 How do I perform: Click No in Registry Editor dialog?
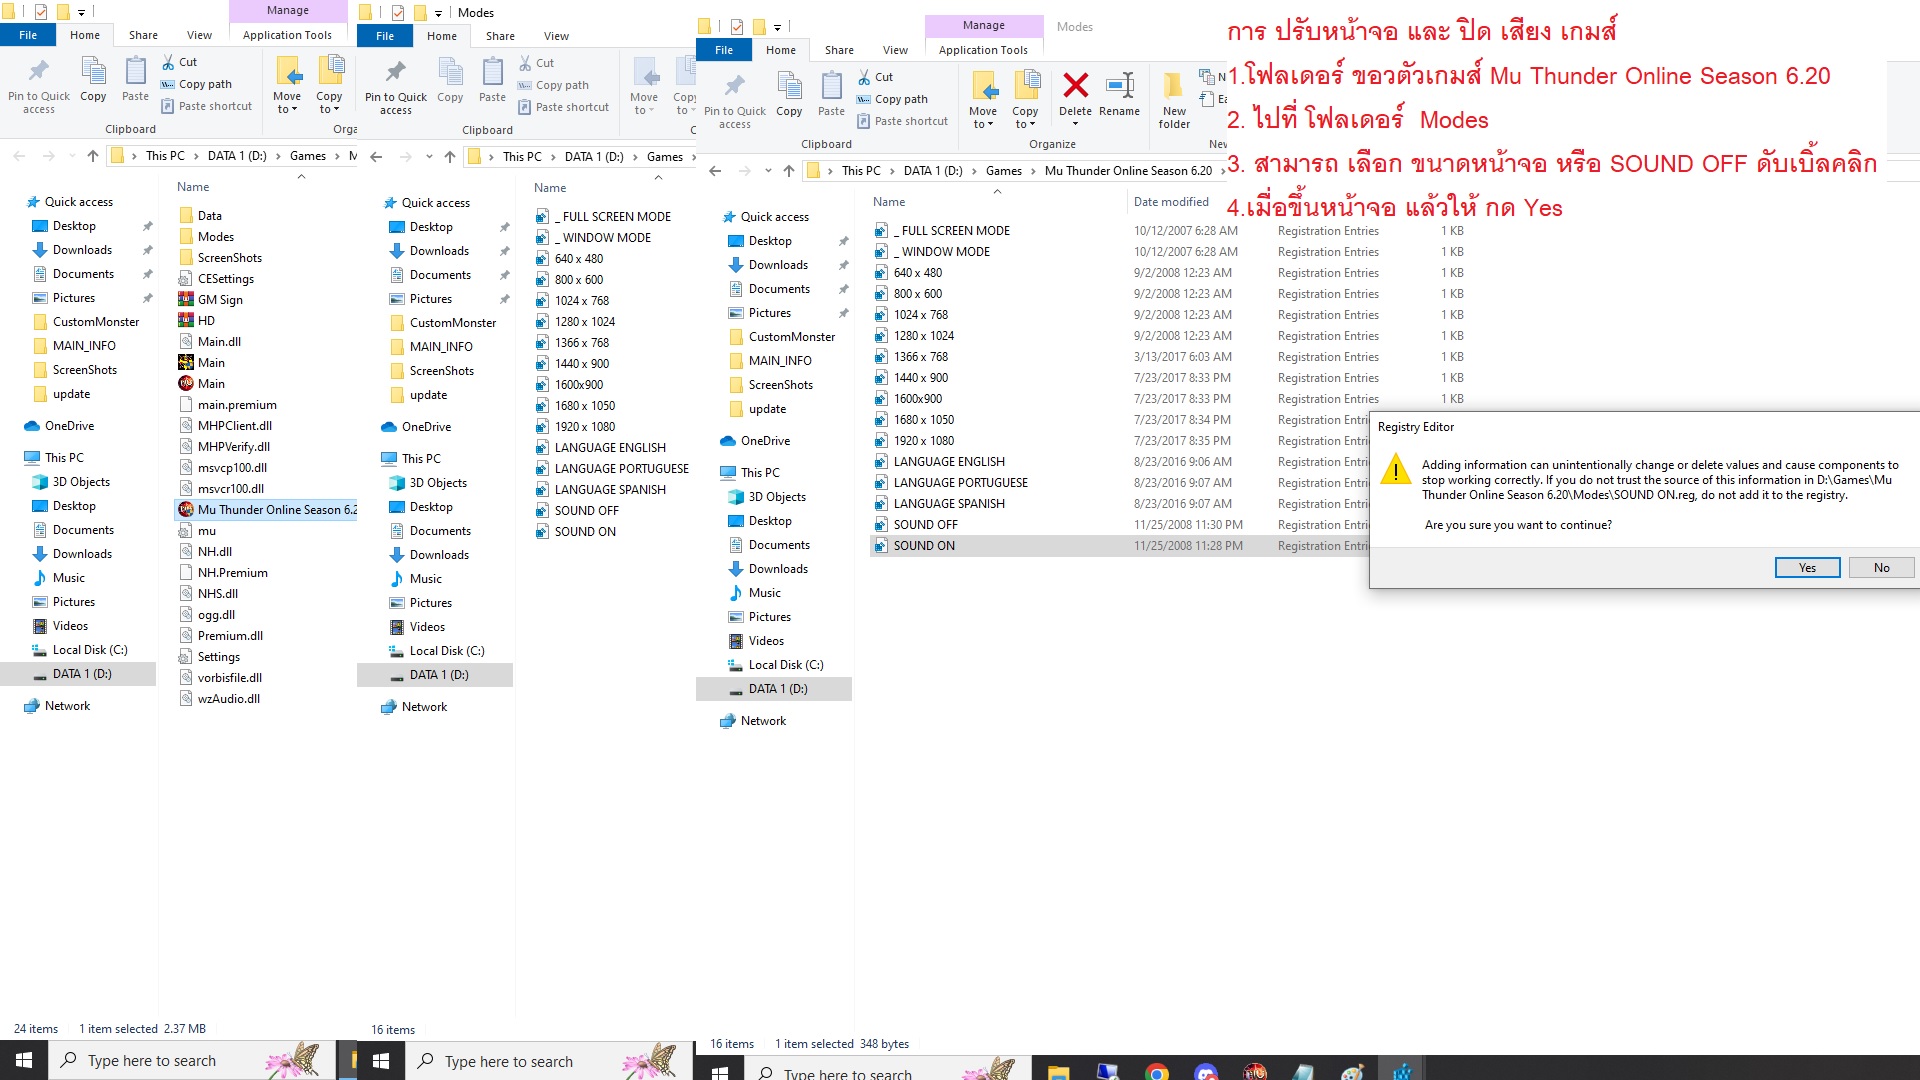[1881, 568]
